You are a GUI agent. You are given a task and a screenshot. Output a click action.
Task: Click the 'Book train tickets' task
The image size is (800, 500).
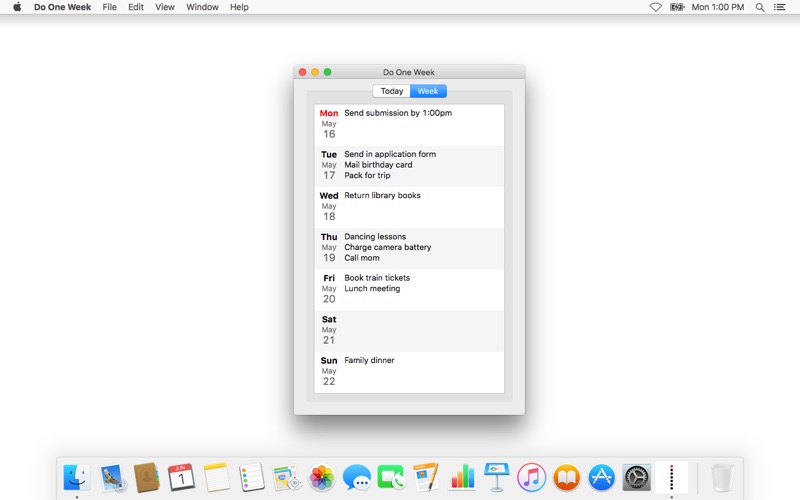point(377,278)
